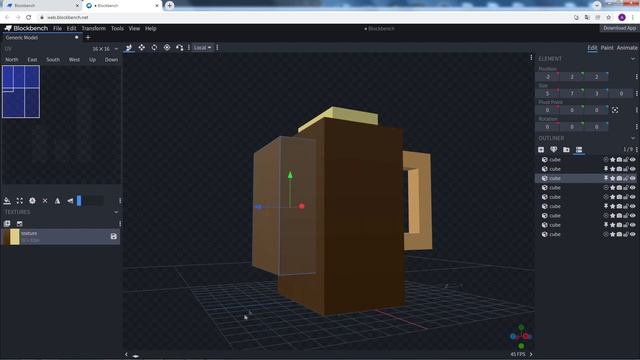Switch to the Generic Model tab

pyautogui.click(x=41, y=38)
